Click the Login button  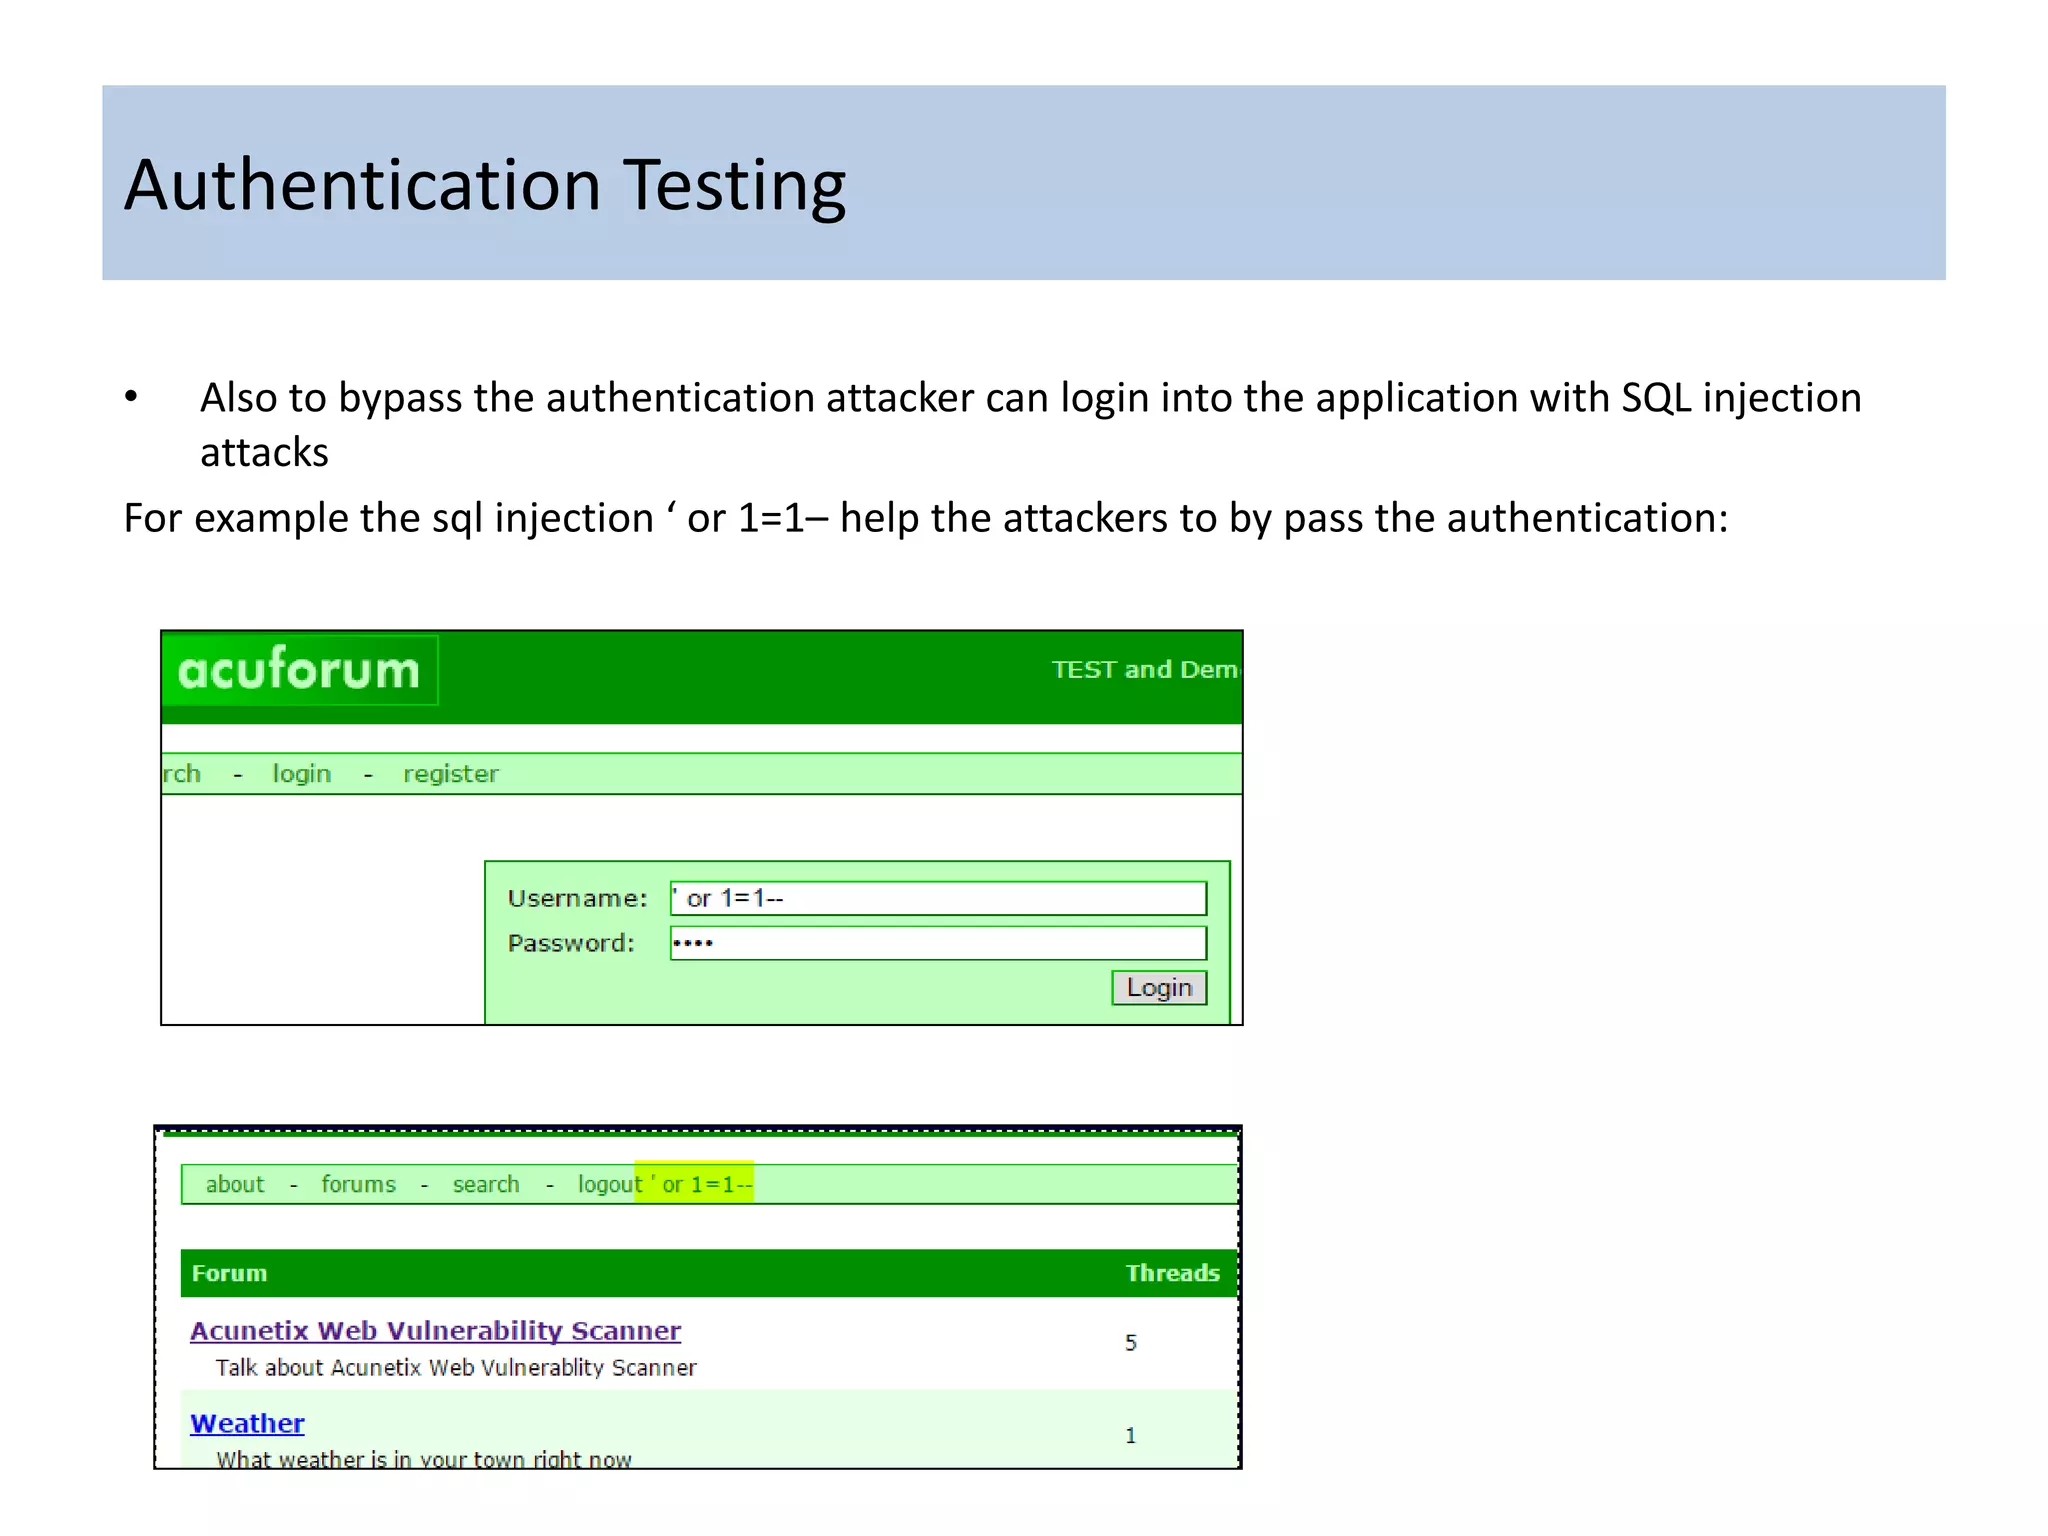1159,988
